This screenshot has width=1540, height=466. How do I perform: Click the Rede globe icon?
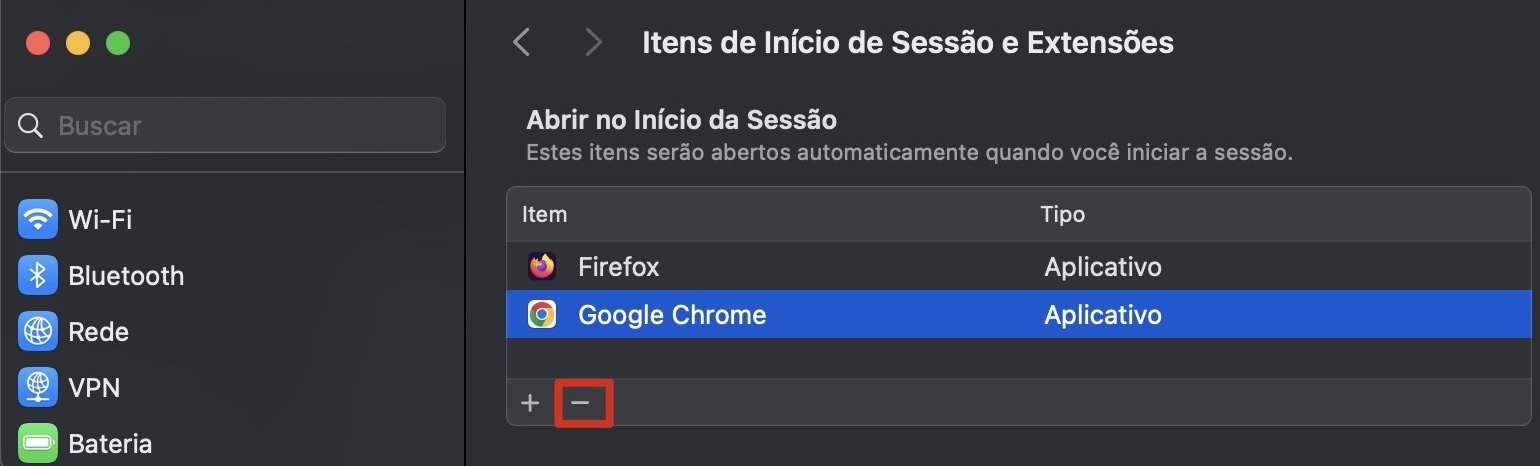[38, 331]
